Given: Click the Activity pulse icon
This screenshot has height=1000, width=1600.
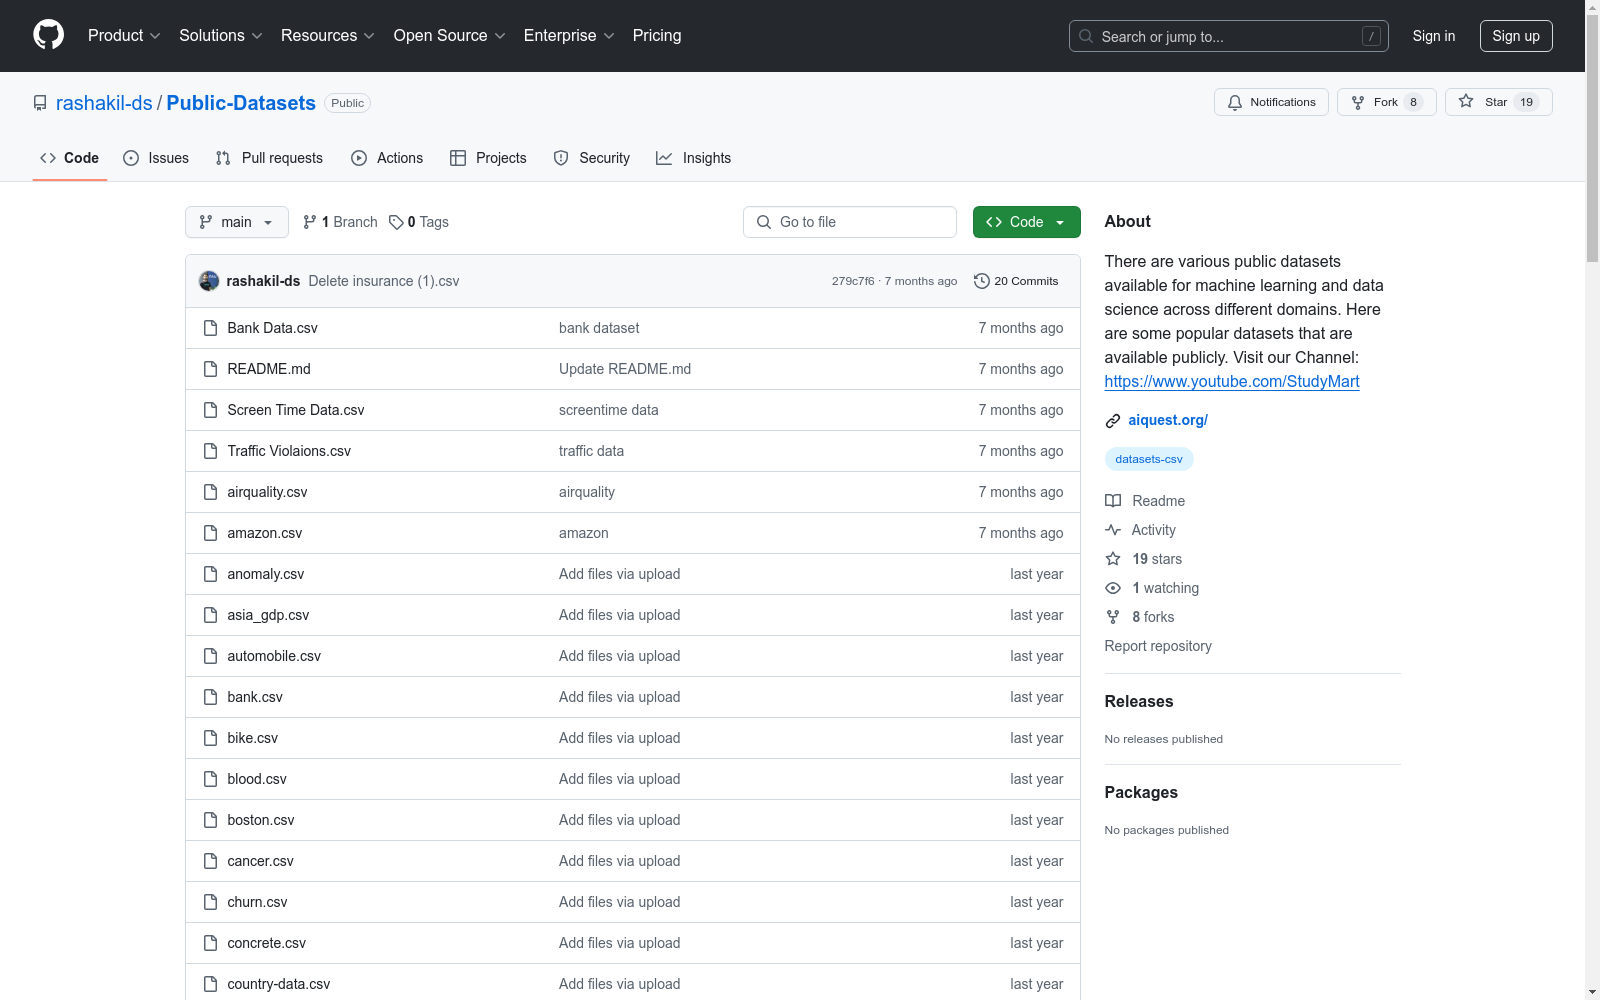Looking at the screenshot, I should click(x=1113, y=530).
